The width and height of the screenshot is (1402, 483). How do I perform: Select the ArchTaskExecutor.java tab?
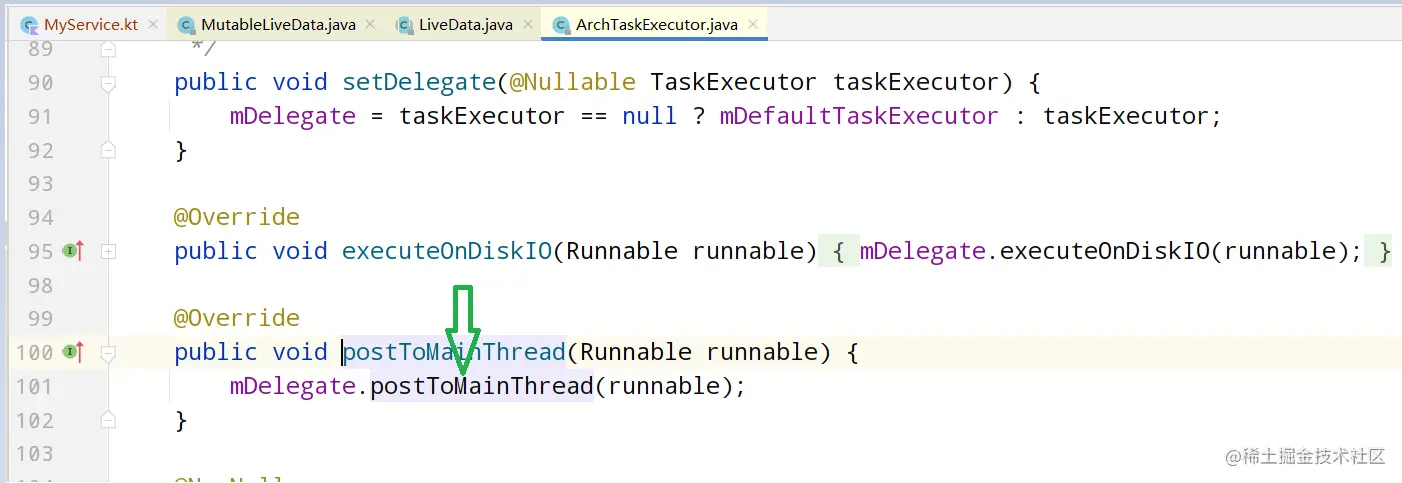655,24
